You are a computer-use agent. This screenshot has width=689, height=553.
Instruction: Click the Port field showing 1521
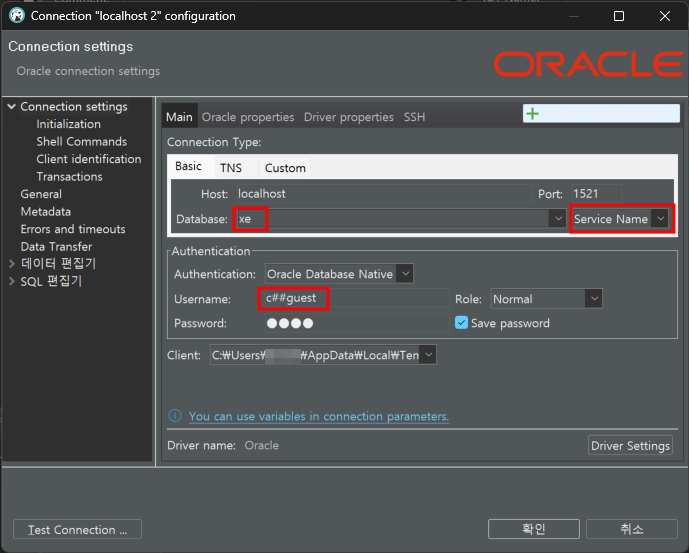(x=596, y=194)
